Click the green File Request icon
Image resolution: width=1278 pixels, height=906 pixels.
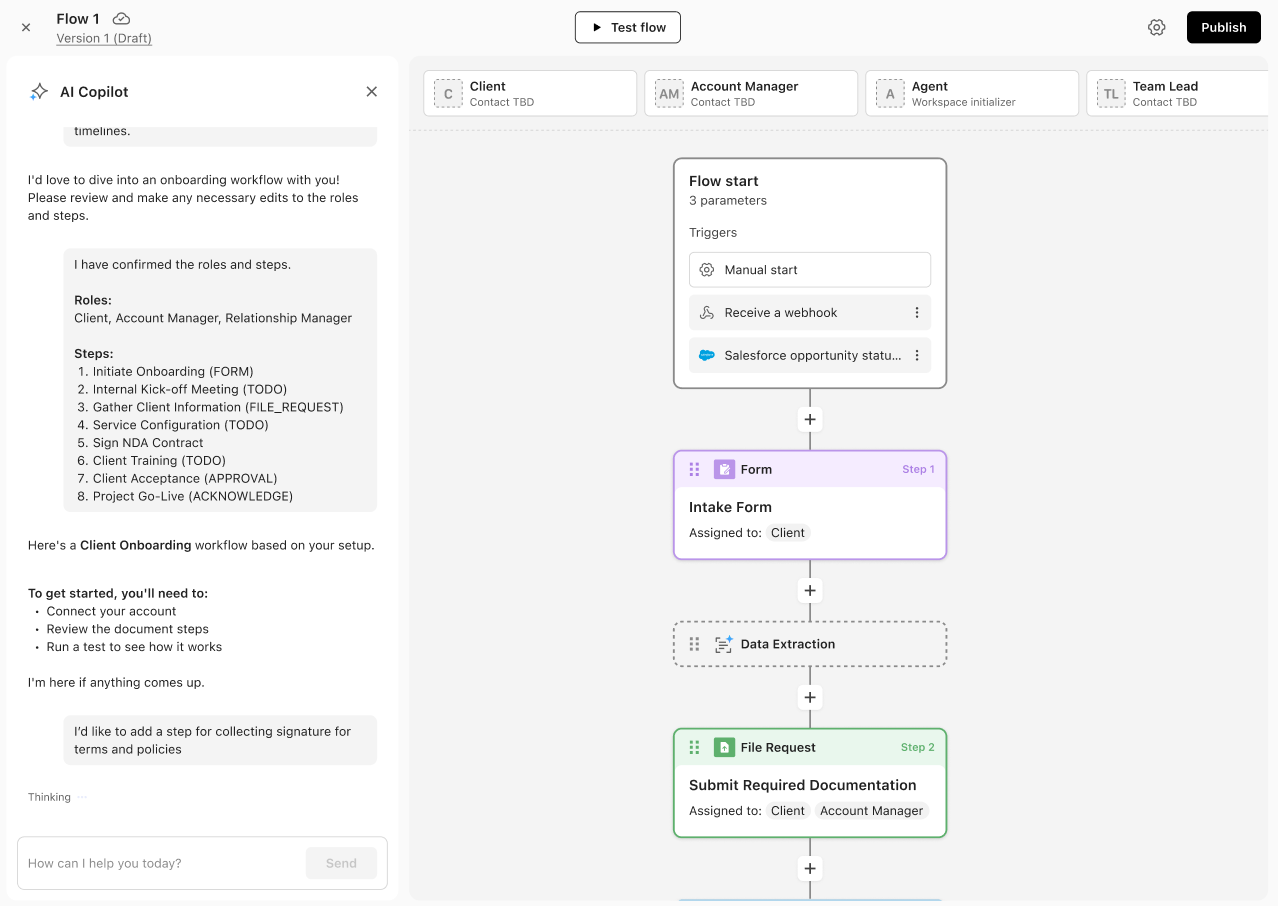click(x=724, y=747)
